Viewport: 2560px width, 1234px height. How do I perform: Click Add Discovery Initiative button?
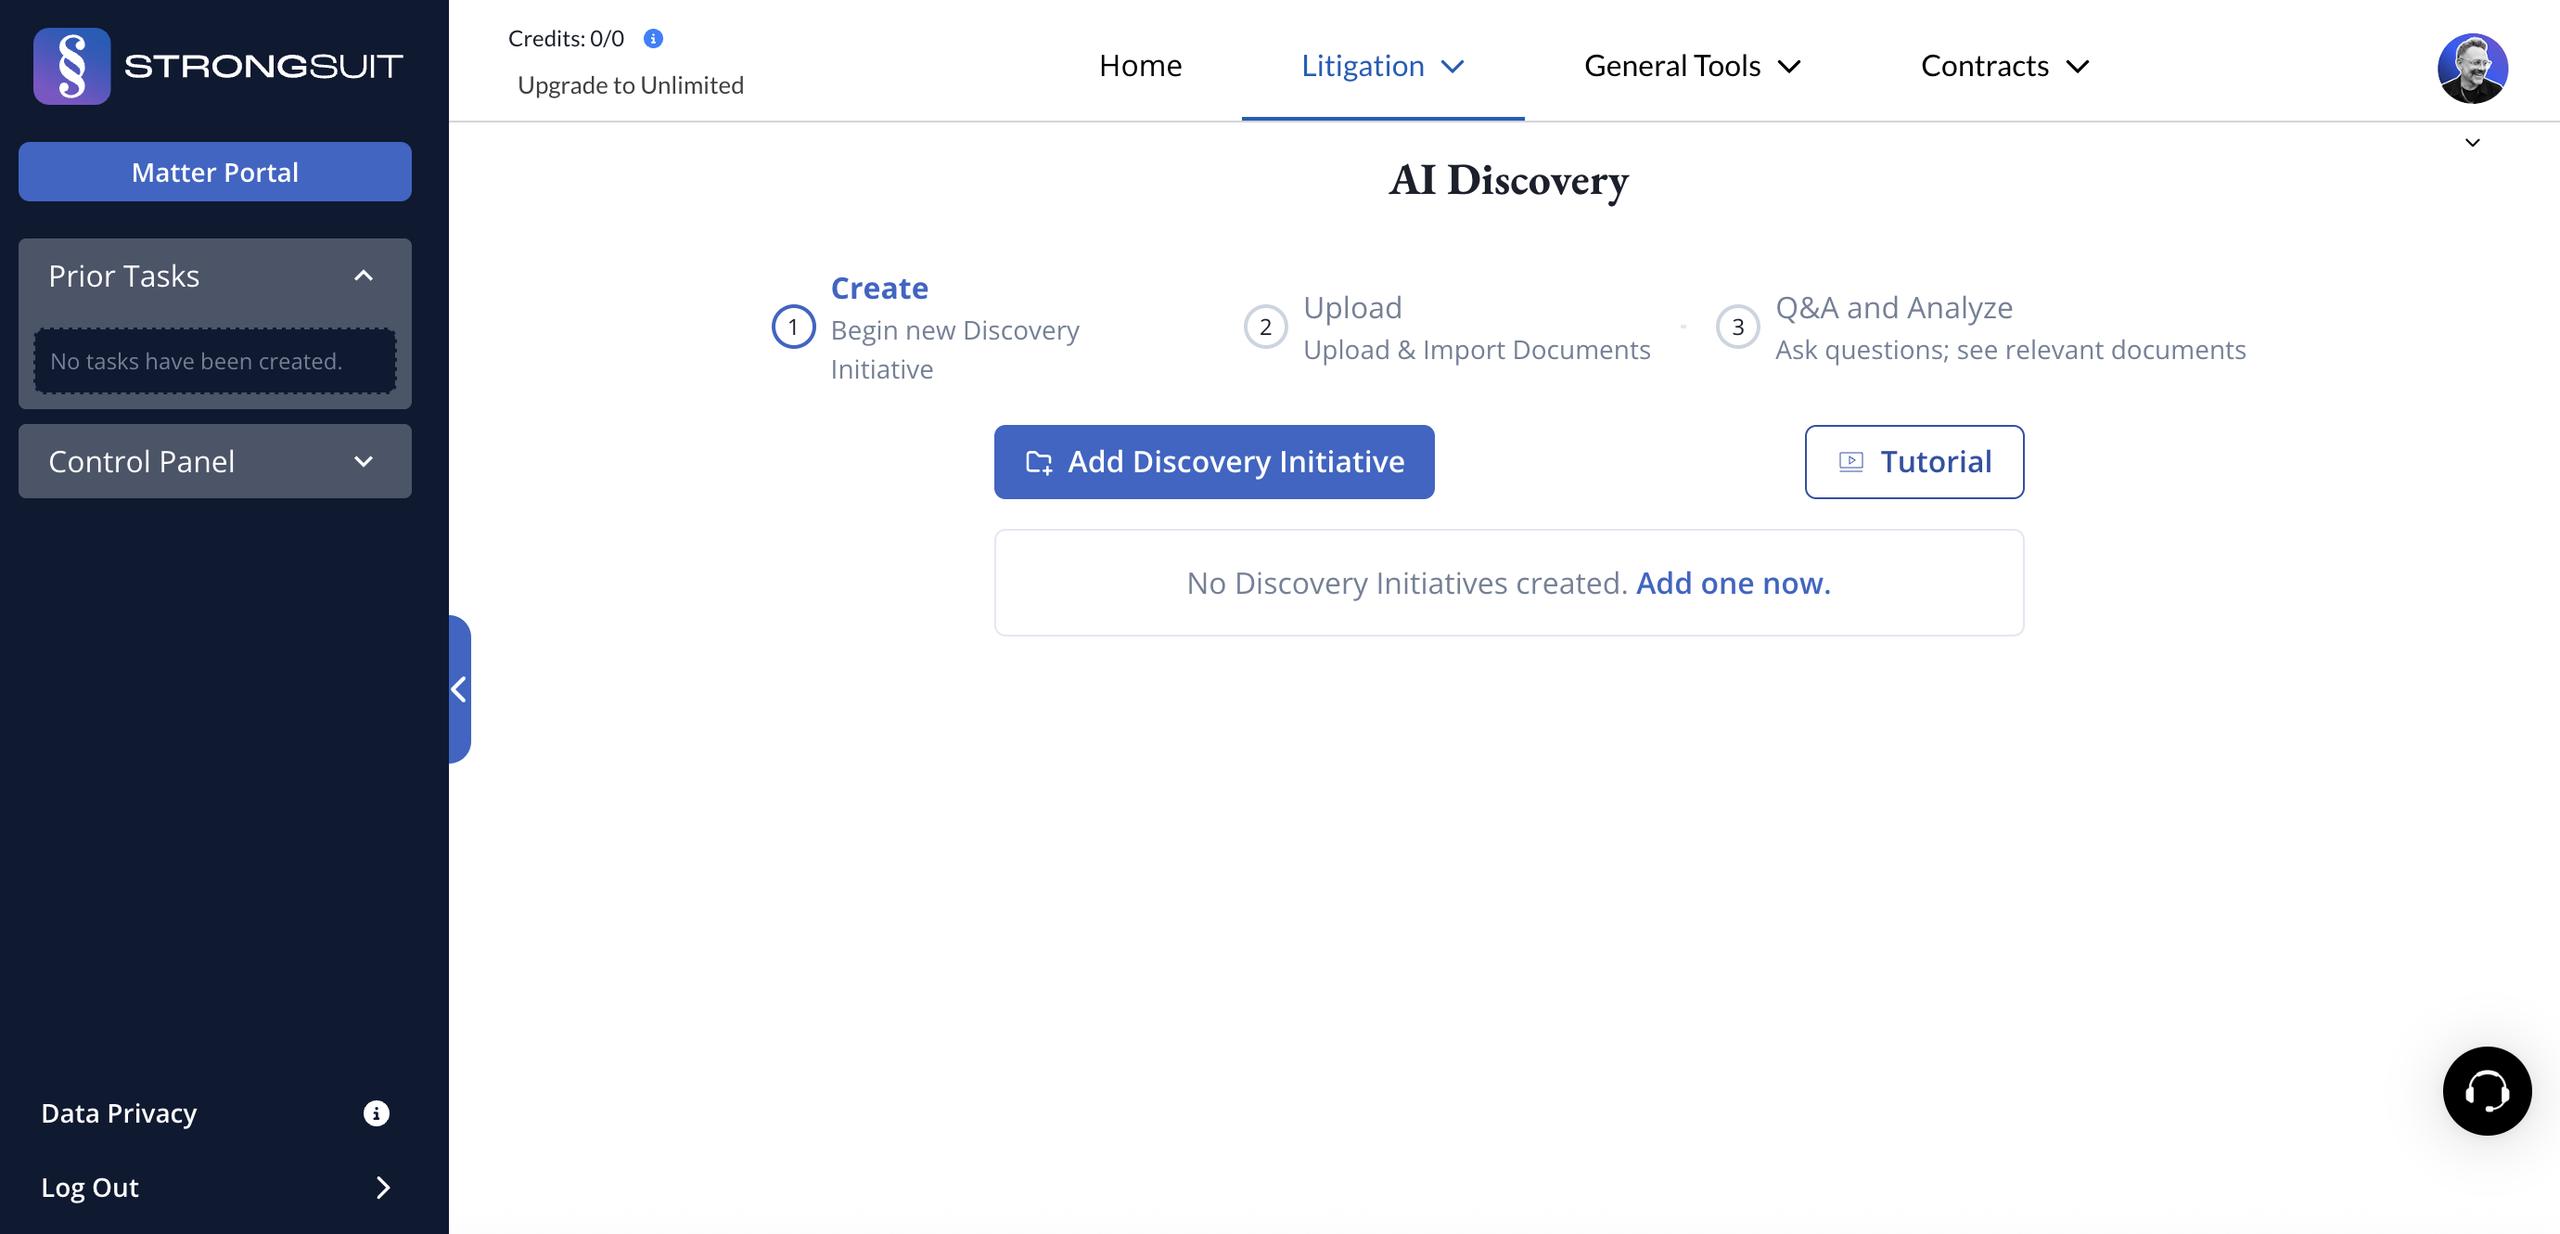pos(1214,462)
